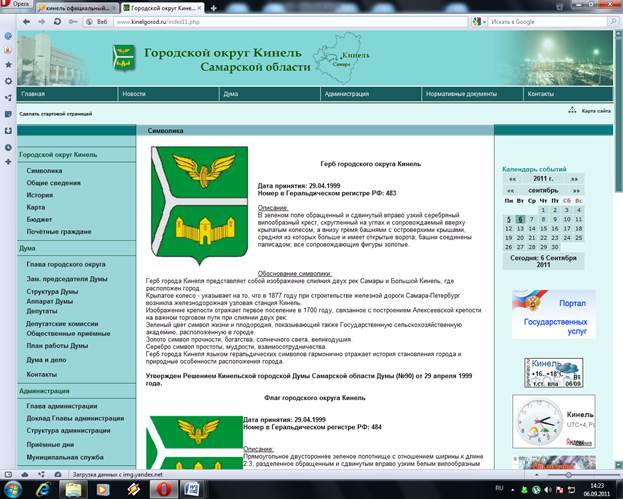
Task: Open 'Почетные граждане' in left sidebar
Action: click(x=59, y=231)
